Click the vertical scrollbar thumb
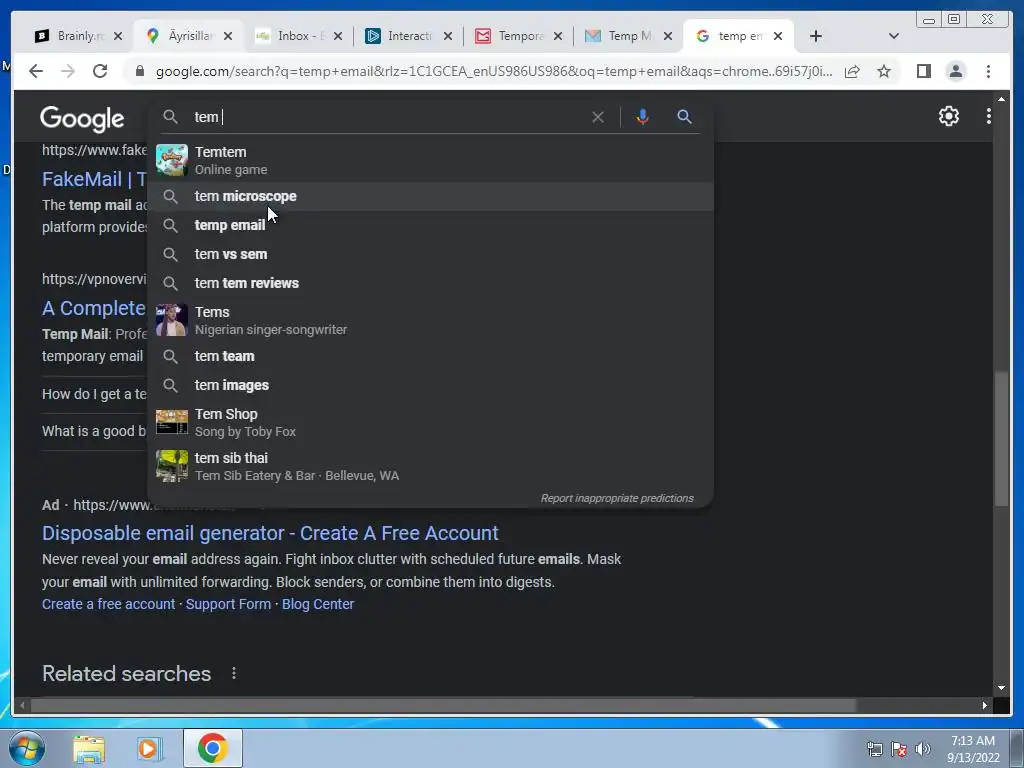Screen dimensions: 1024x768 click(x=1001, y=438)
